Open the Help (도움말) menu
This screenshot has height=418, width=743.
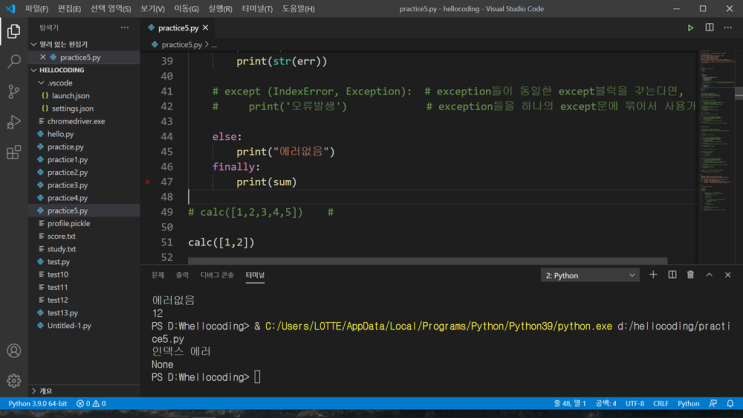[x=298, y=9]
